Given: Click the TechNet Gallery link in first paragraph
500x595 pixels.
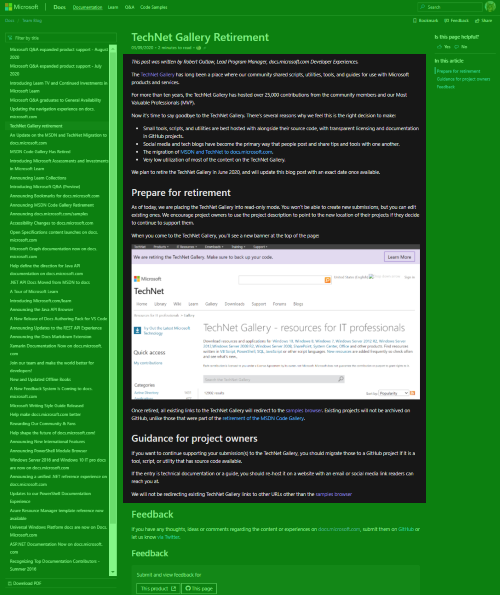Looking at the screenshot, I should click(x=157, y=75).
